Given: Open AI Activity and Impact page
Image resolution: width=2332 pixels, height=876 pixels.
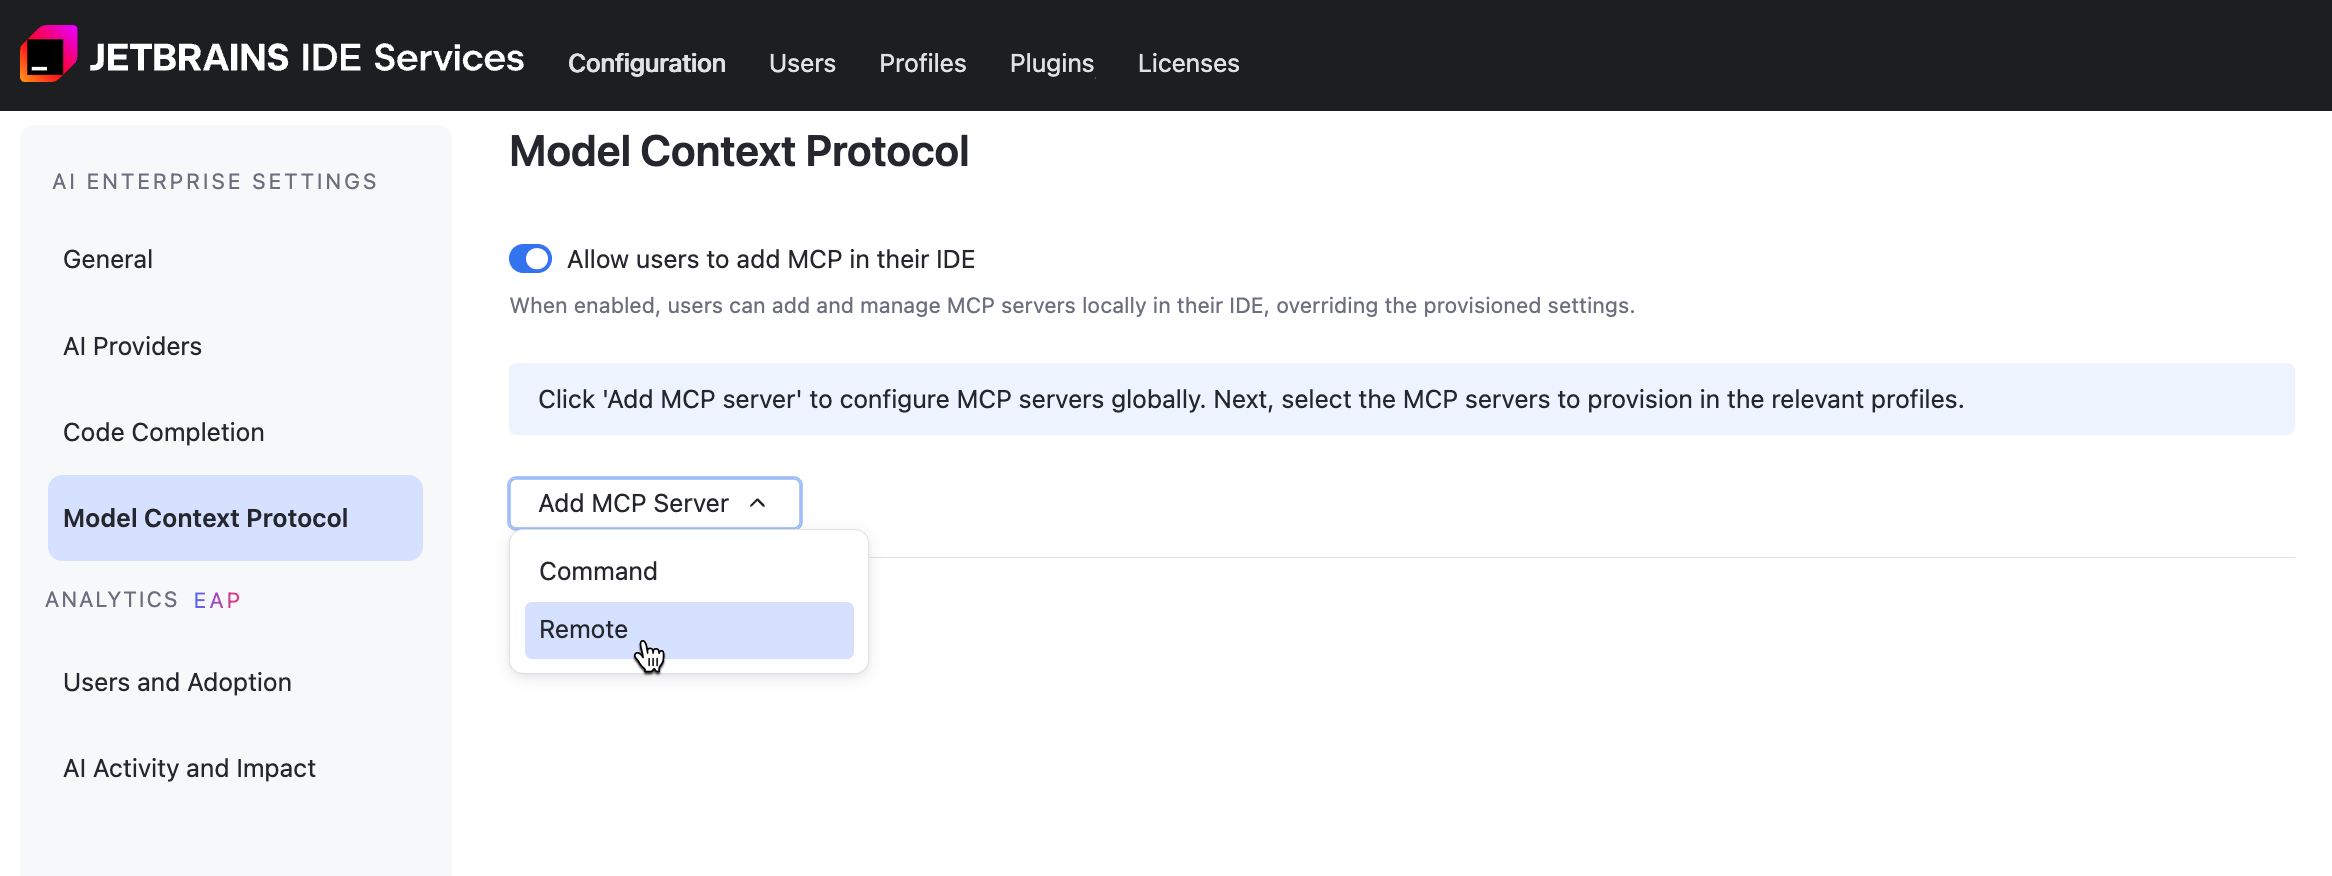Looking at the screenshot, I should [189, 768].
